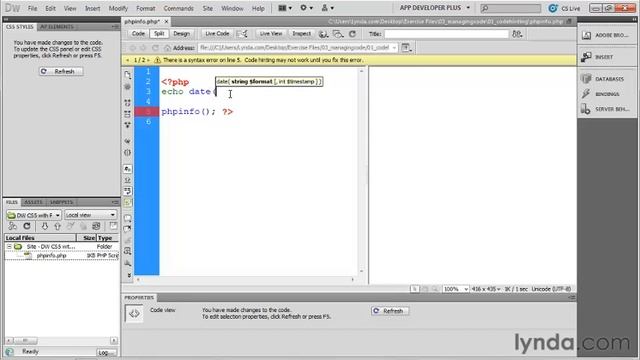Open the Local view dropdown
This screenshot has width=640, height=360.
pos(90,215)
